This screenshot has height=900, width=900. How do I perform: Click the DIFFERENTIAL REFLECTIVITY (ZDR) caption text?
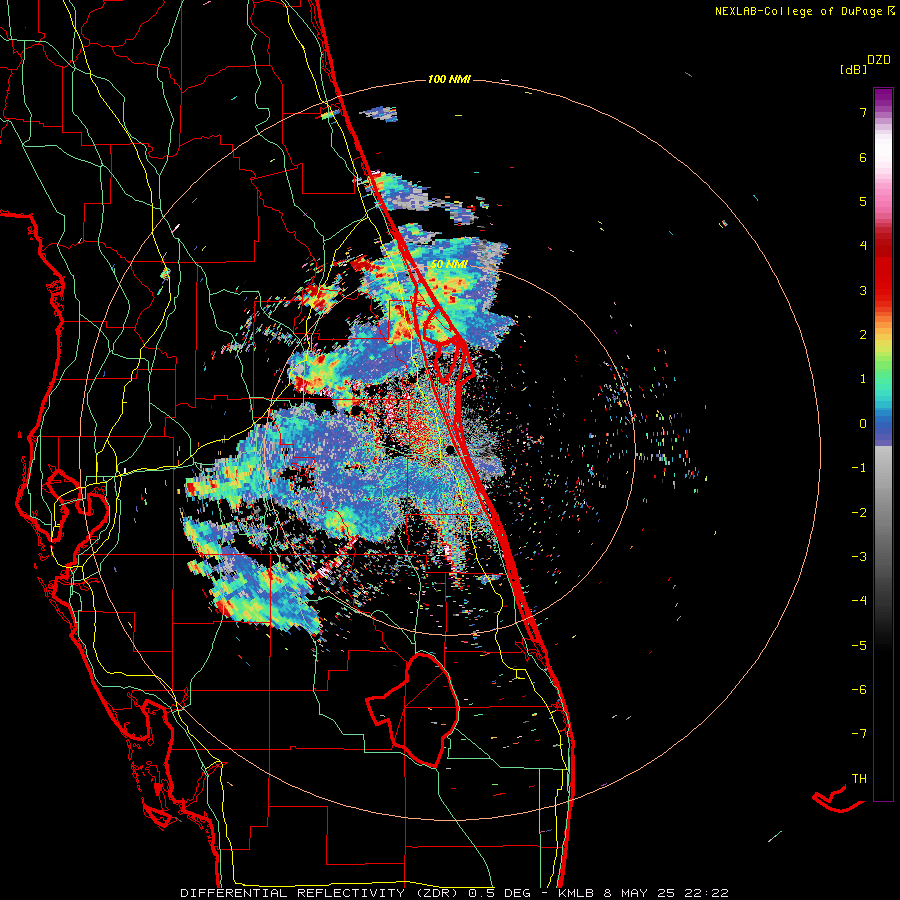pos(323,893)
